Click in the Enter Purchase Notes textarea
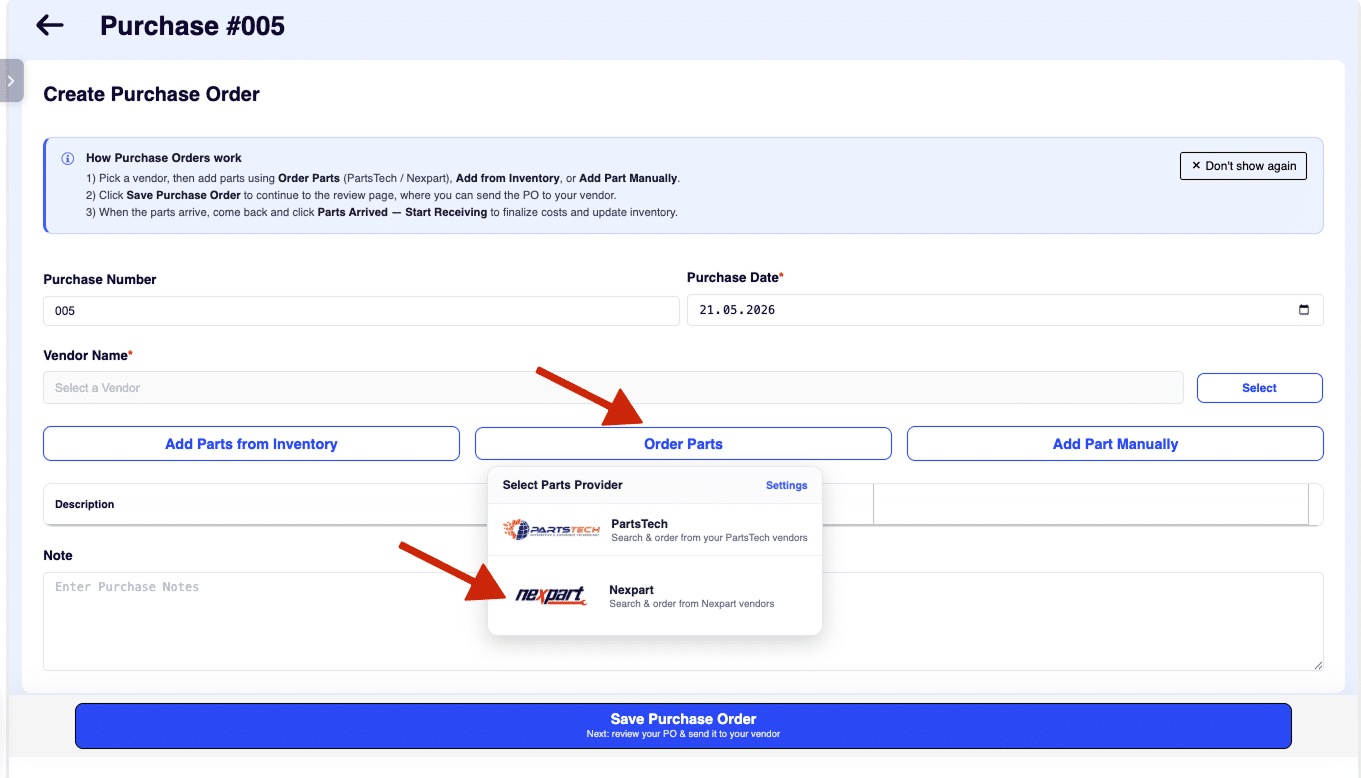Image resolution: width=1361 pixels, height=778 pixels. coord(683,621)
